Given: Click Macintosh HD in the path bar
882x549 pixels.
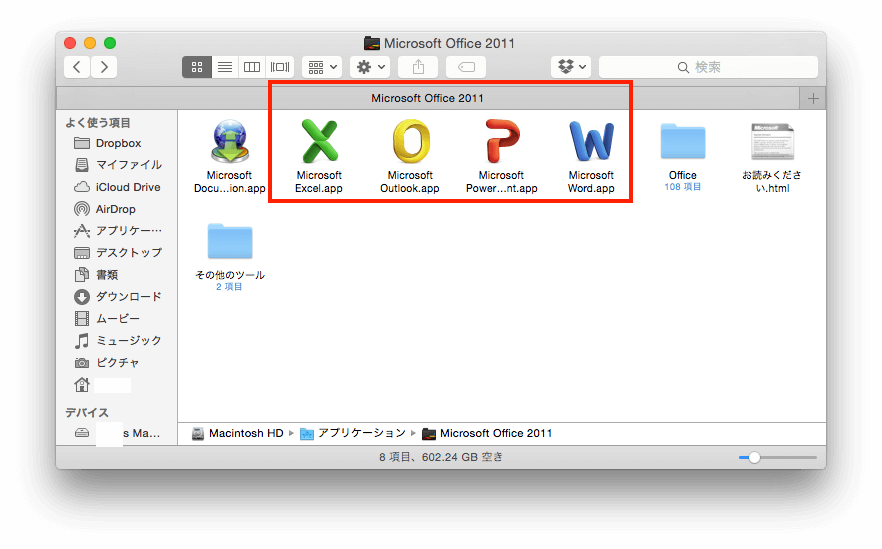Looking at the screenshot, I should click(238, 433).
